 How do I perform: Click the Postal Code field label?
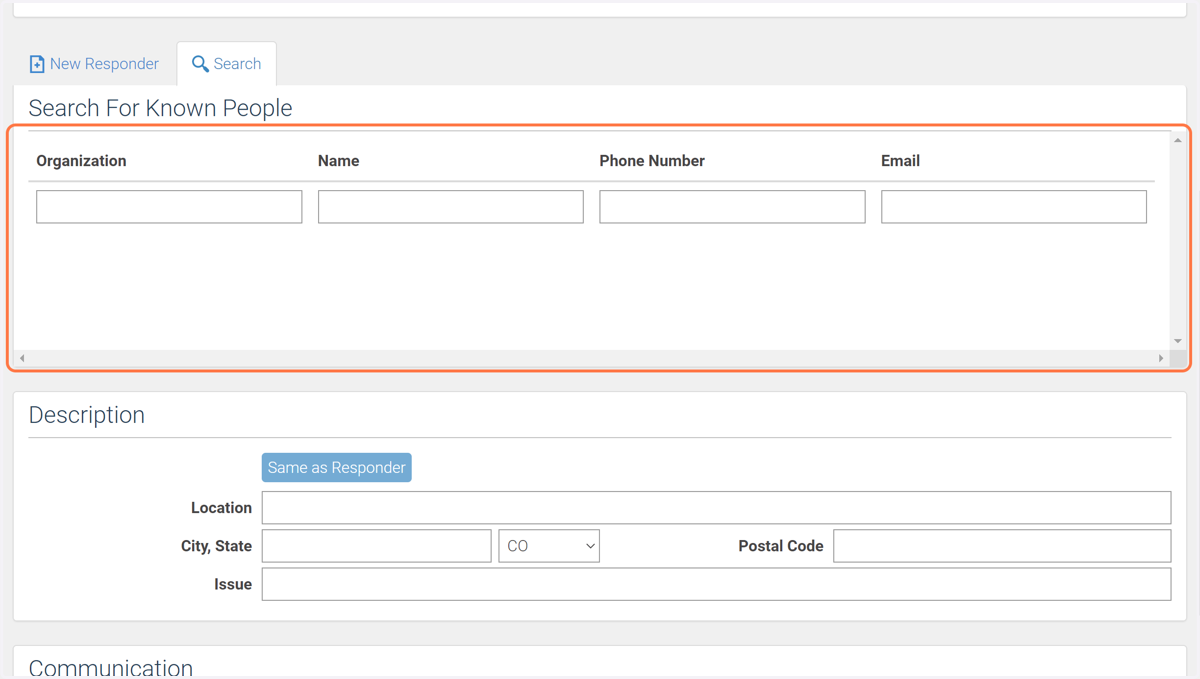pyautogui.click(x=781, y=546)
